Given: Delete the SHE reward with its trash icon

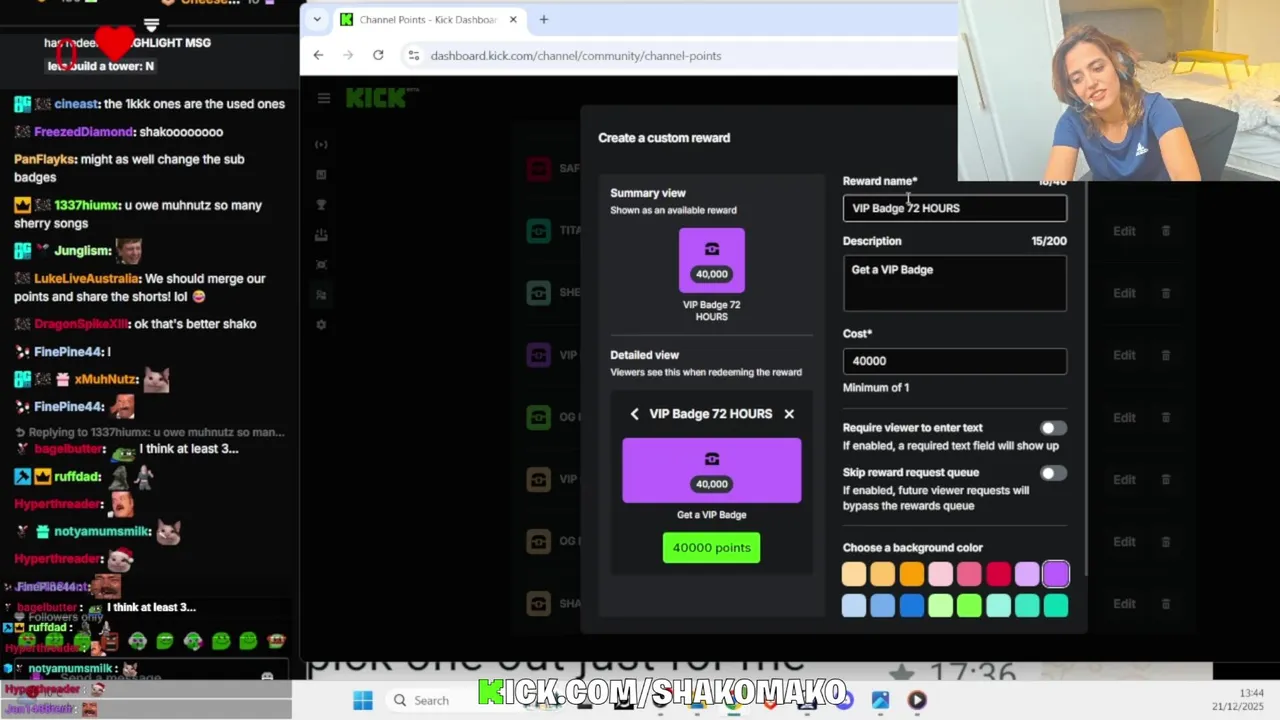Looking at the screenshot, I should (x=1166, y=293).
